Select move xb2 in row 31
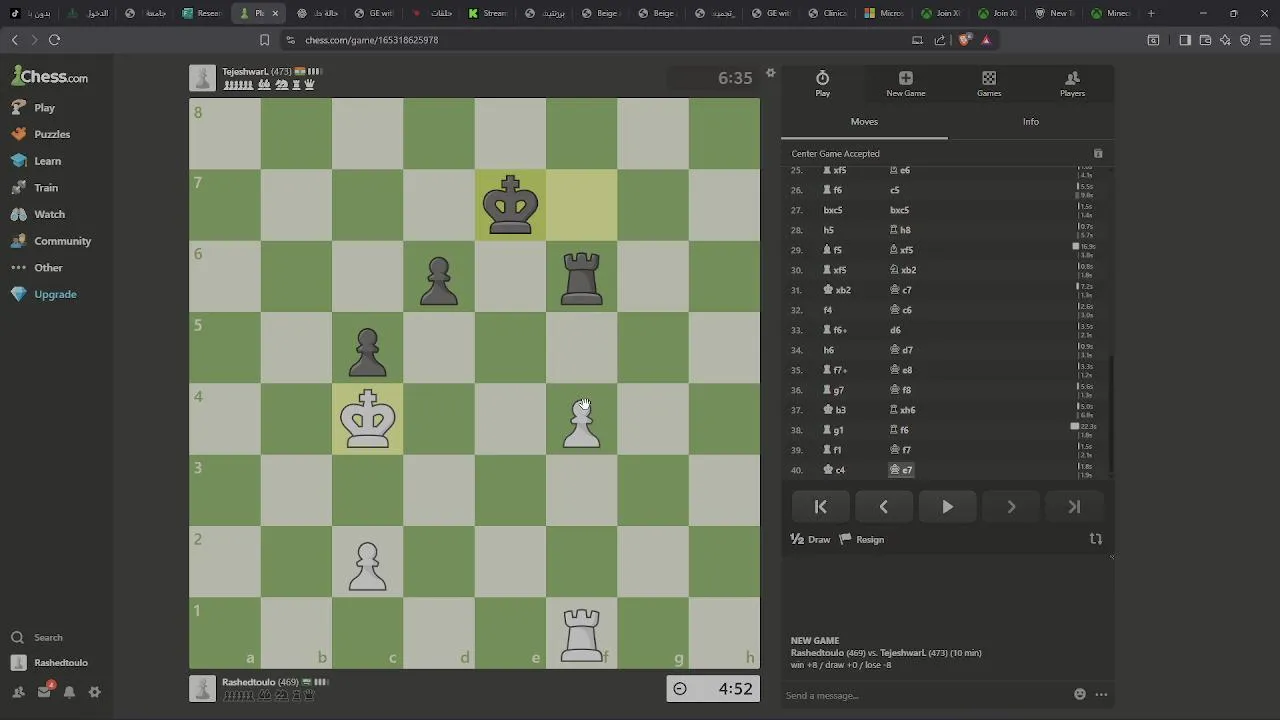 point(837,290)
